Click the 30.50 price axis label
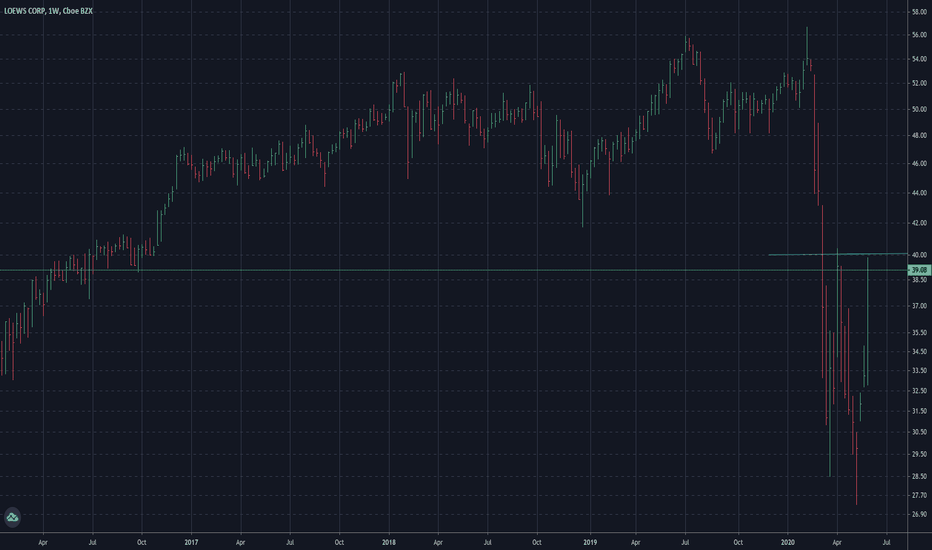The height and width of the screenshot is (550, 932). 919,432
